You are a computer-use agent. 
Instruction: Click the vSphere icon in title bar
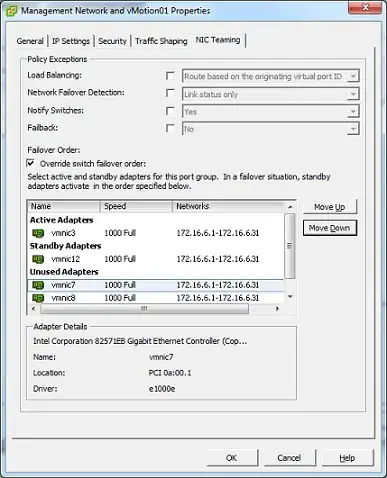(x=12, y=11)
